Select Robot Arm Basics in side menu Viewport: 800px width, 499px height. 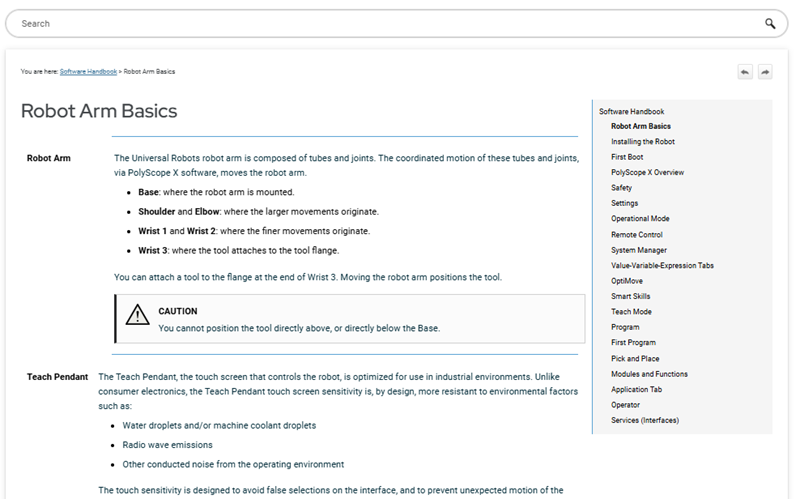(641, 126)
